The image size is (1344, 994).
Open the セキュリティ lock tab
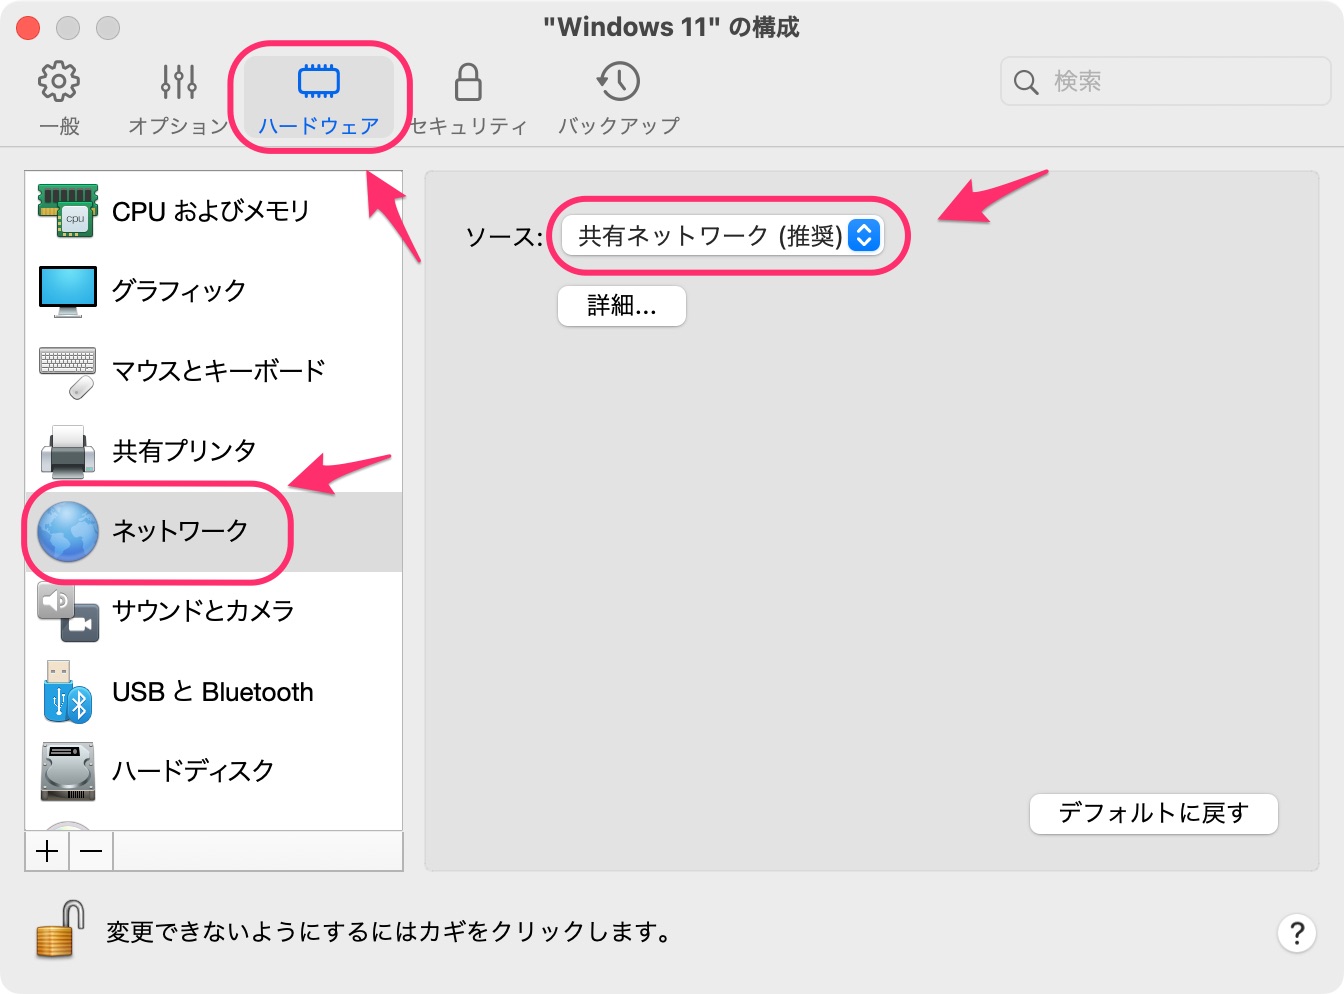pos(468,98)
